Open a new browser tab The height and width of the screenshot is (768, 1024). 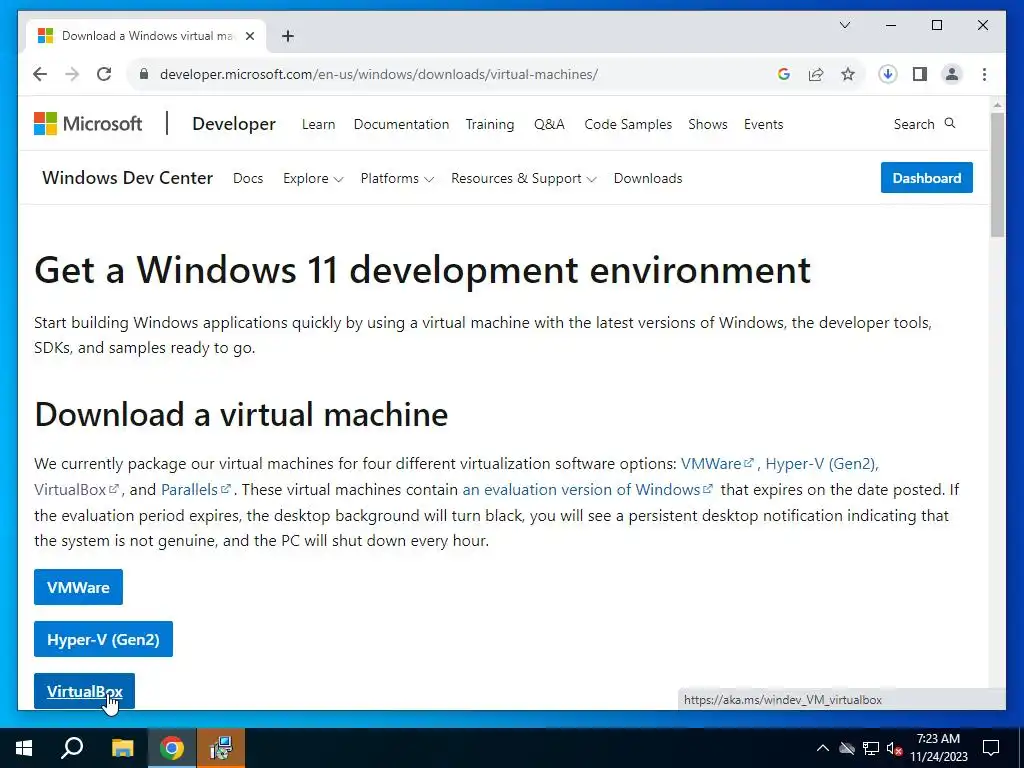288,36
